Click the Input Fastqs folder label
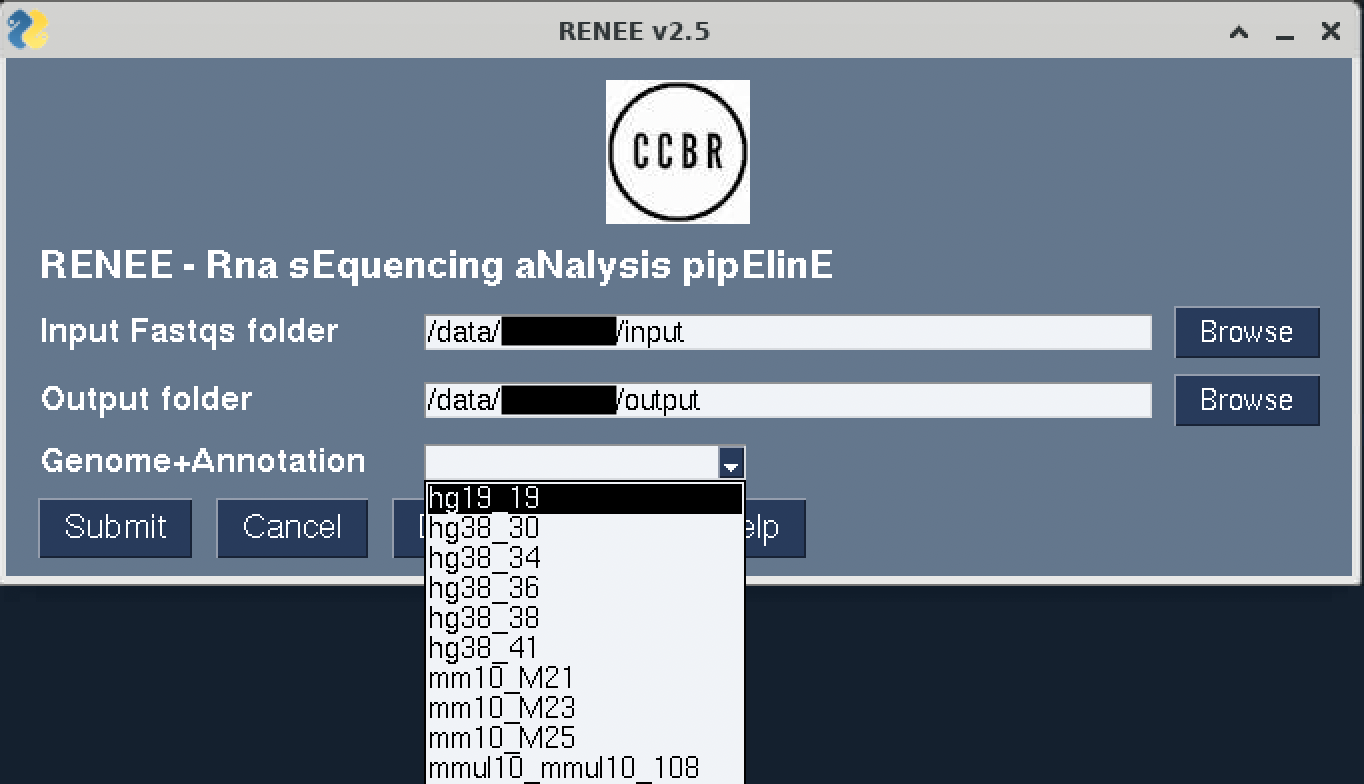Image resolution: width=1364 pixels, height=784 pixels. click(x=189, y=331)
